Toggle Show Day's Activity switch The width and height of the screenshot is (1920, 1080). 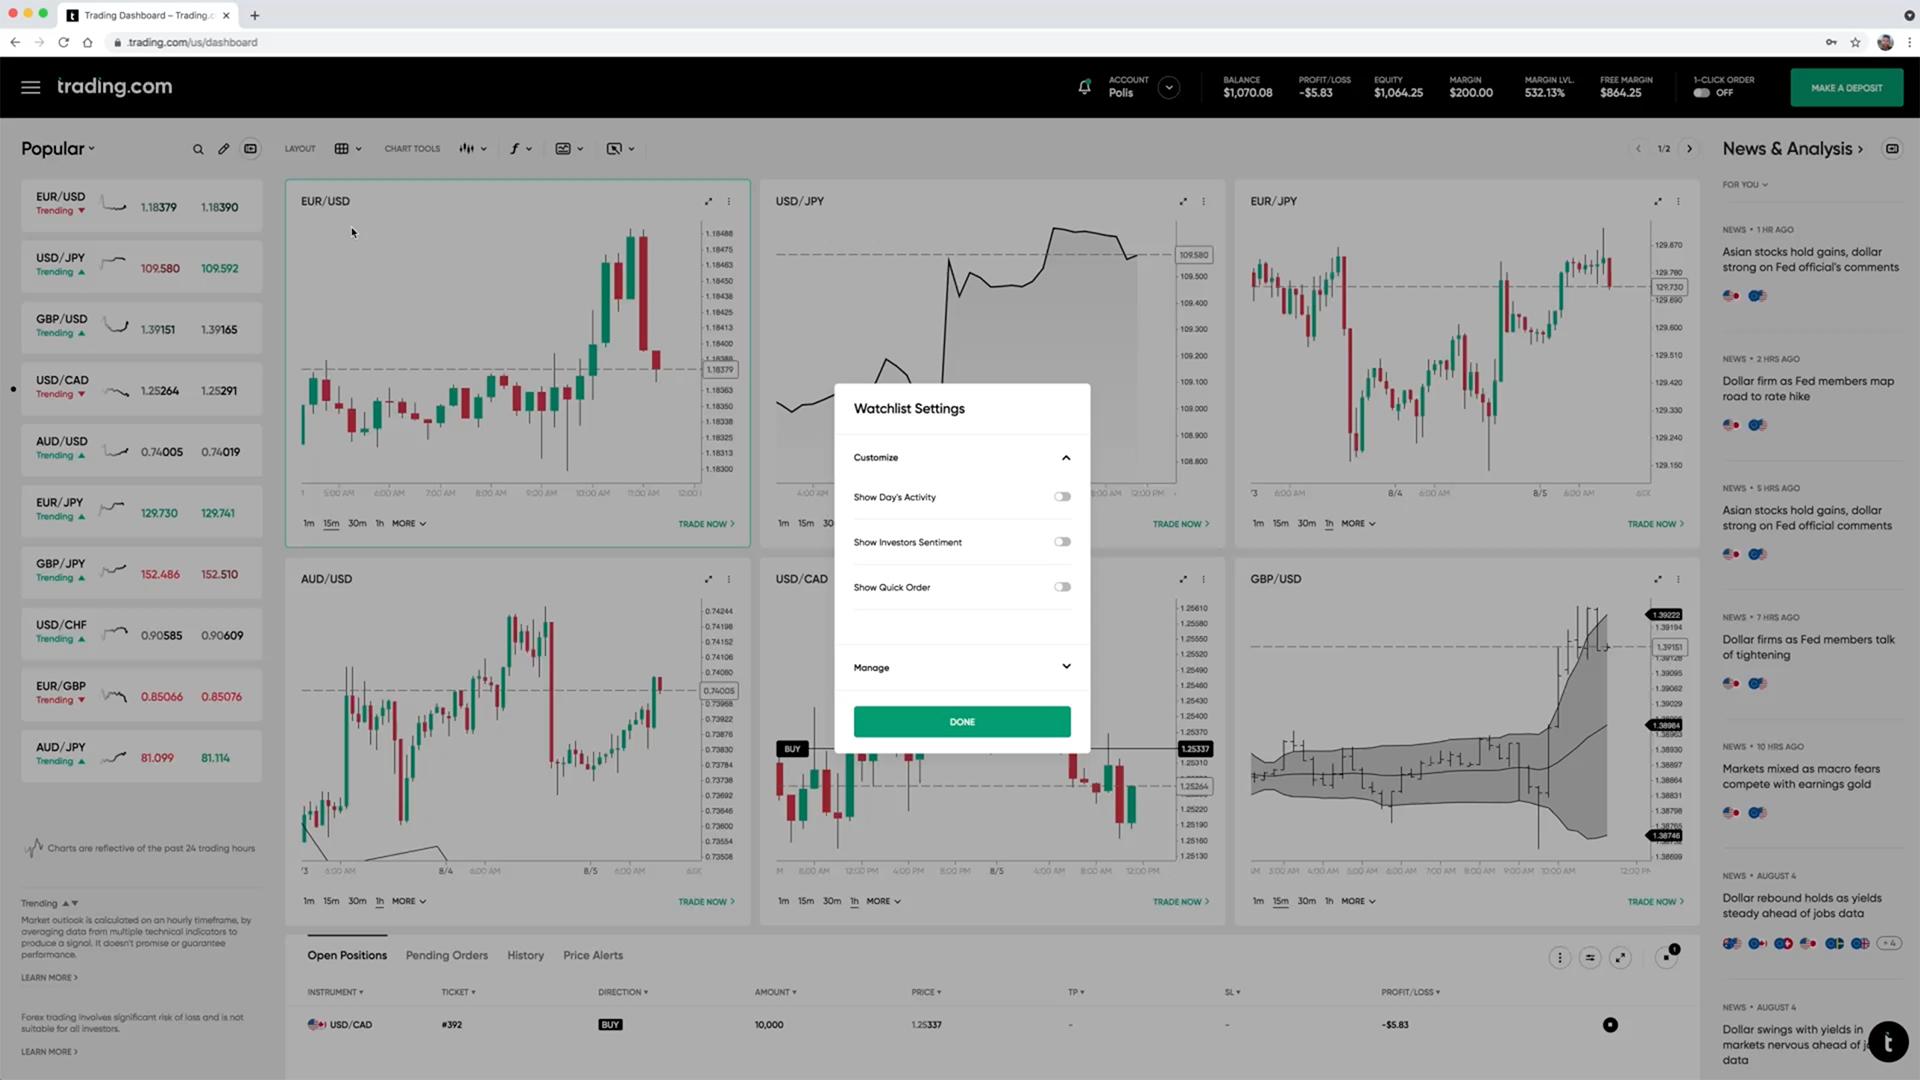[x=1062, y=497]
